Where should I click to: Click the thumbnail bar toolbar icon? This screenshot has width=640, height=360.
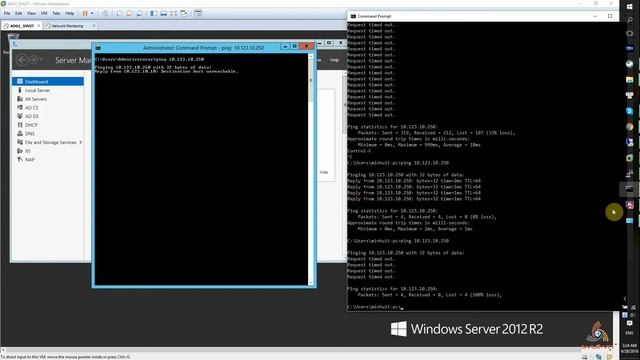click(164, 13)
